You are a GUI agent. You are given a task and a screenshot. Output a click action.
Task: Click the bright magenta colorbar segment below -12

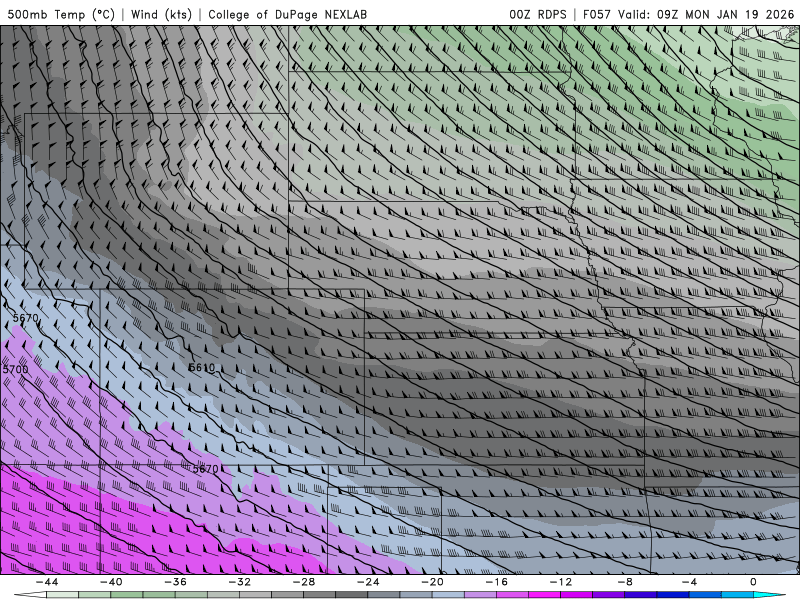point(545,595)
